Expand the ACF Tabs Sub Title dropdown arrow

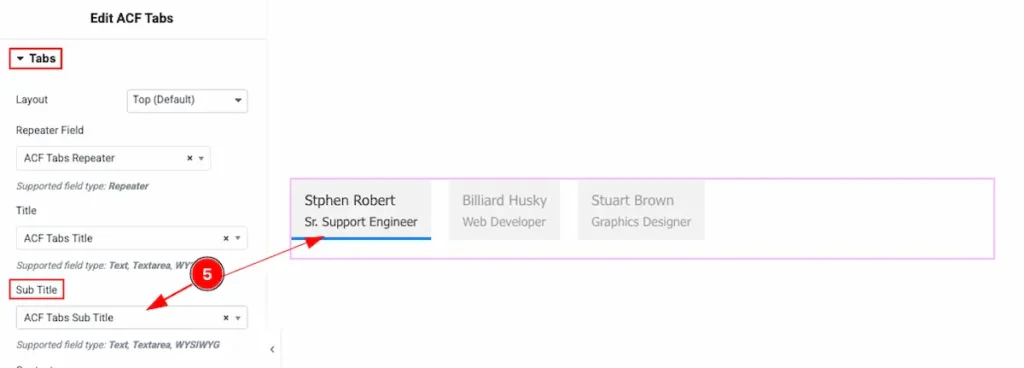[x=238, y=318]
